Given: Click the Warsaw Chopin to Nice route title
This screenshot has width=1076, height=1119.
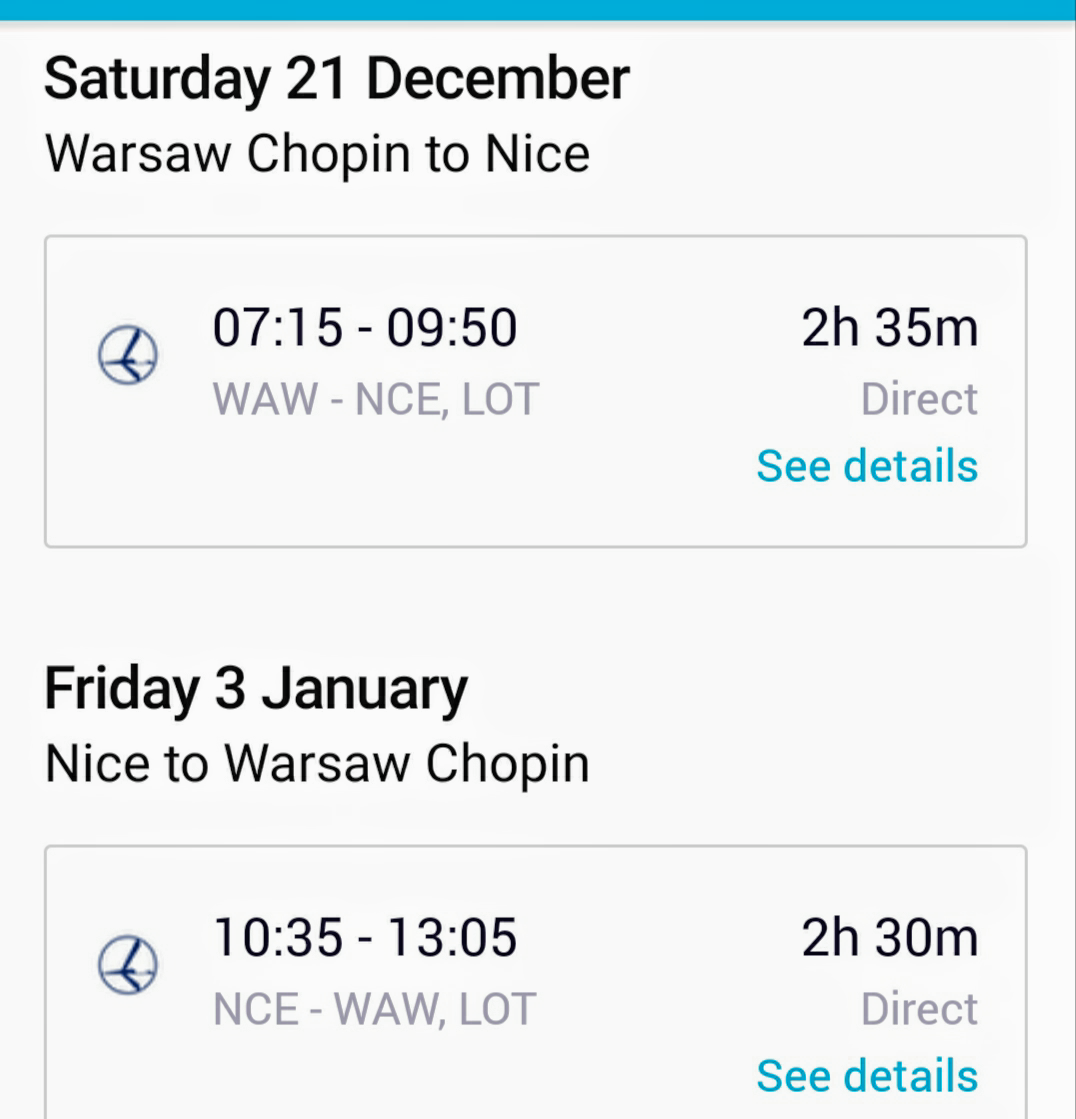Looking at the screenshot, I should tap(317, 154).
